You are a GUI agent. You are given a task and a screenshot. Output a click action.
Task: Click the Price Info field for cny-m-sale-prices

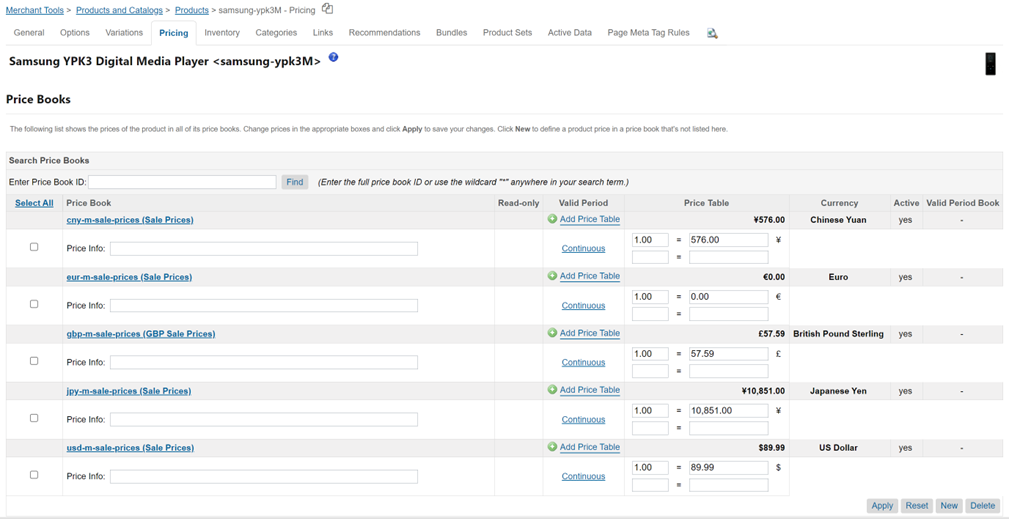[x=264, y=249]
